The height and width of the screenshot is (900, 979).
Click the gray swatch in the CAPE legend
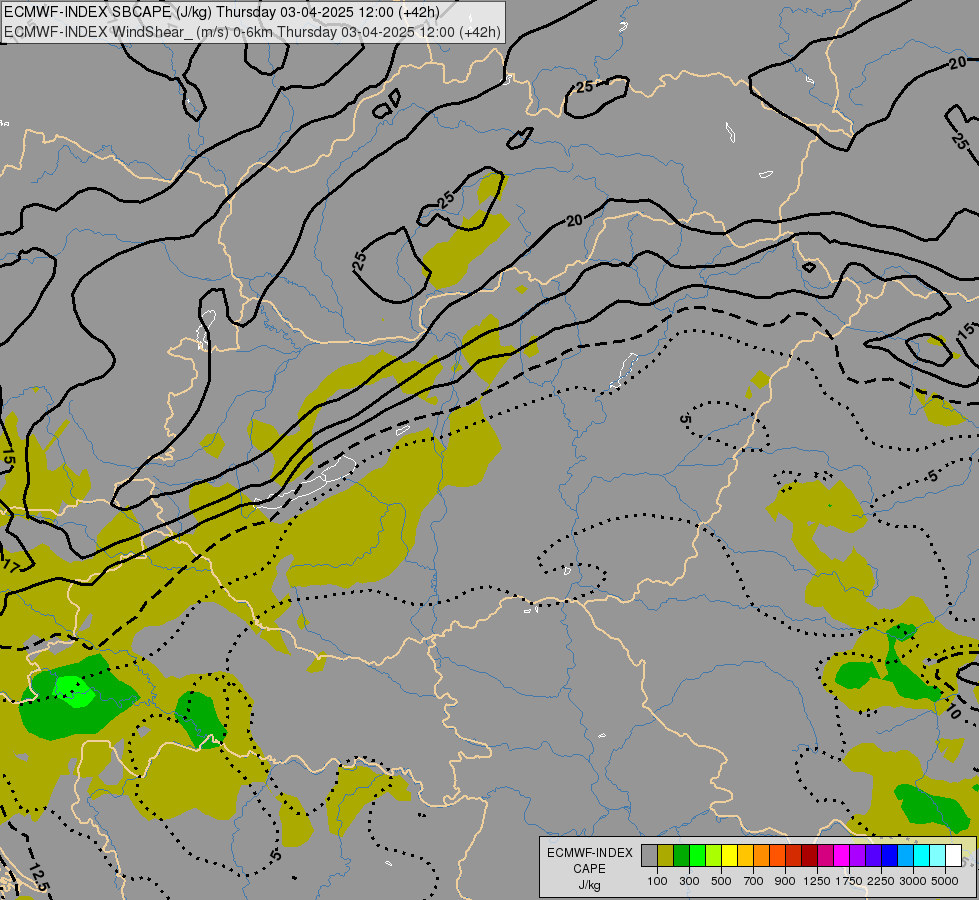pos(649,856)
